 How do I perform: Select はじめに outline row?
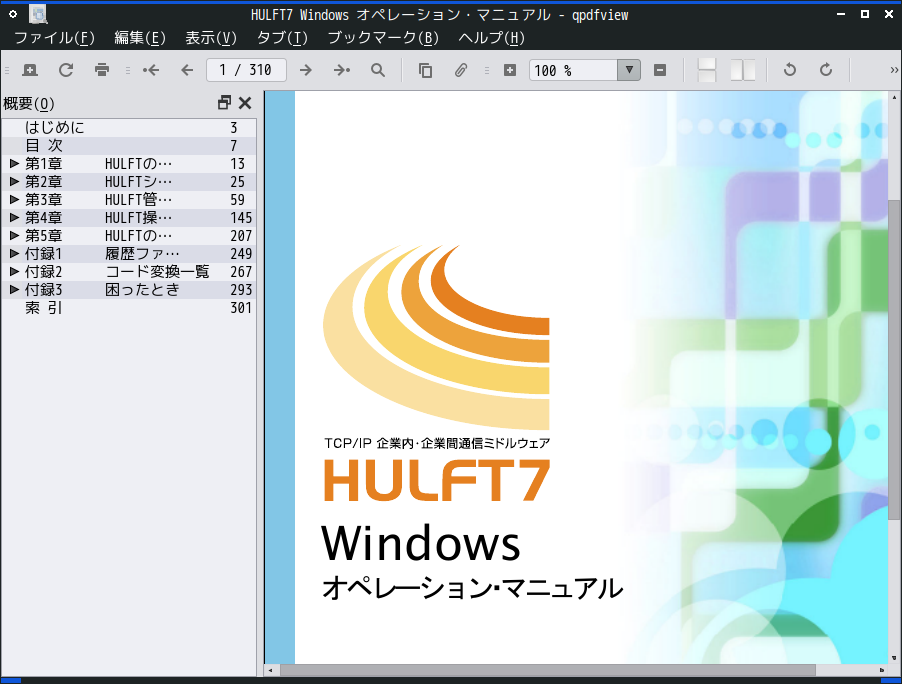click(x=129, y=128)
